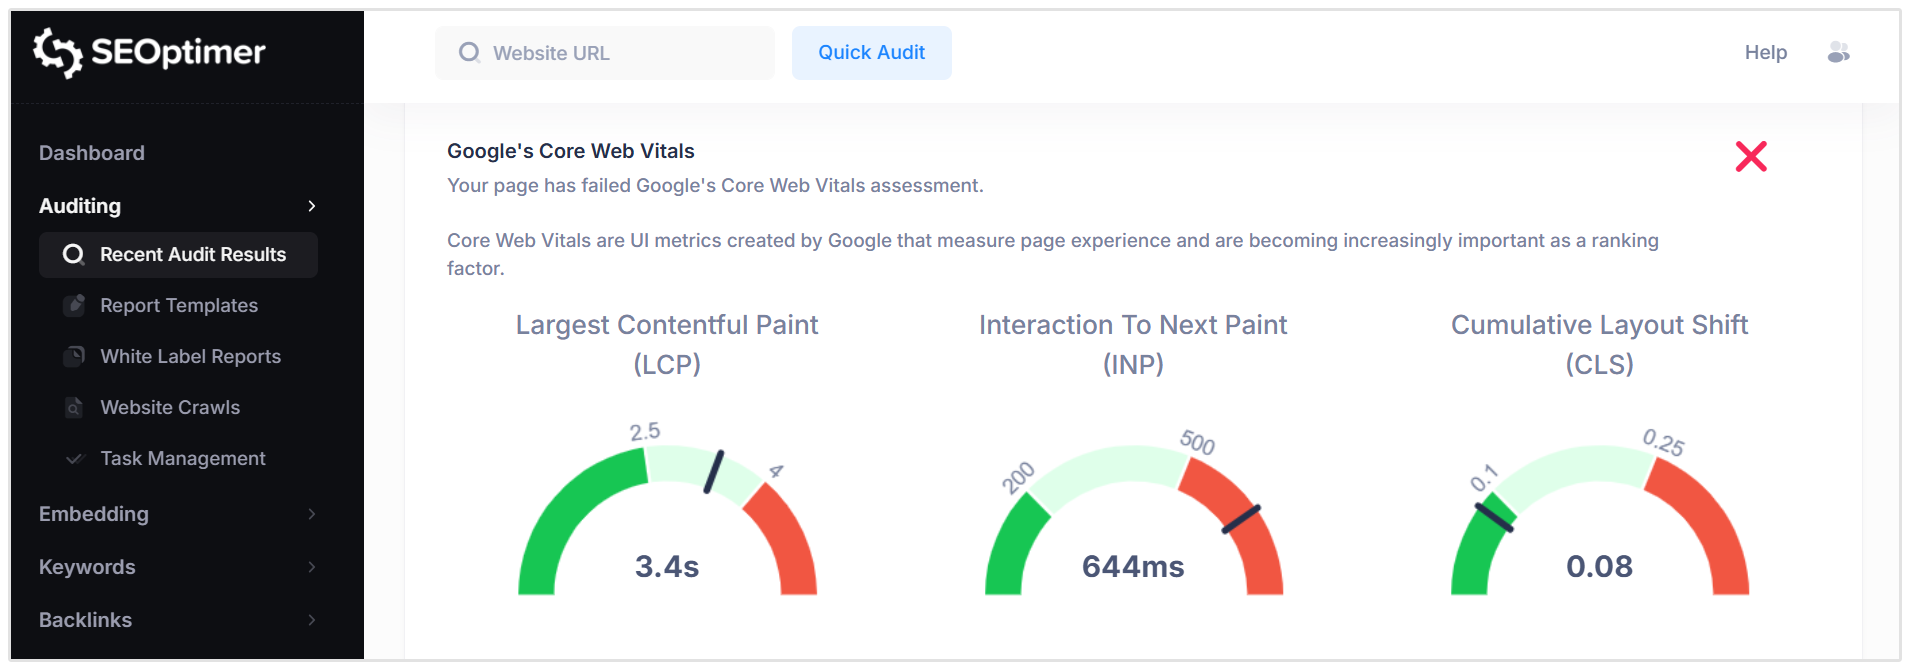Viewport: 1910px width, 670px height.
Task: Click the search magnifier inside Website URL field
Action: click(469, 52)
